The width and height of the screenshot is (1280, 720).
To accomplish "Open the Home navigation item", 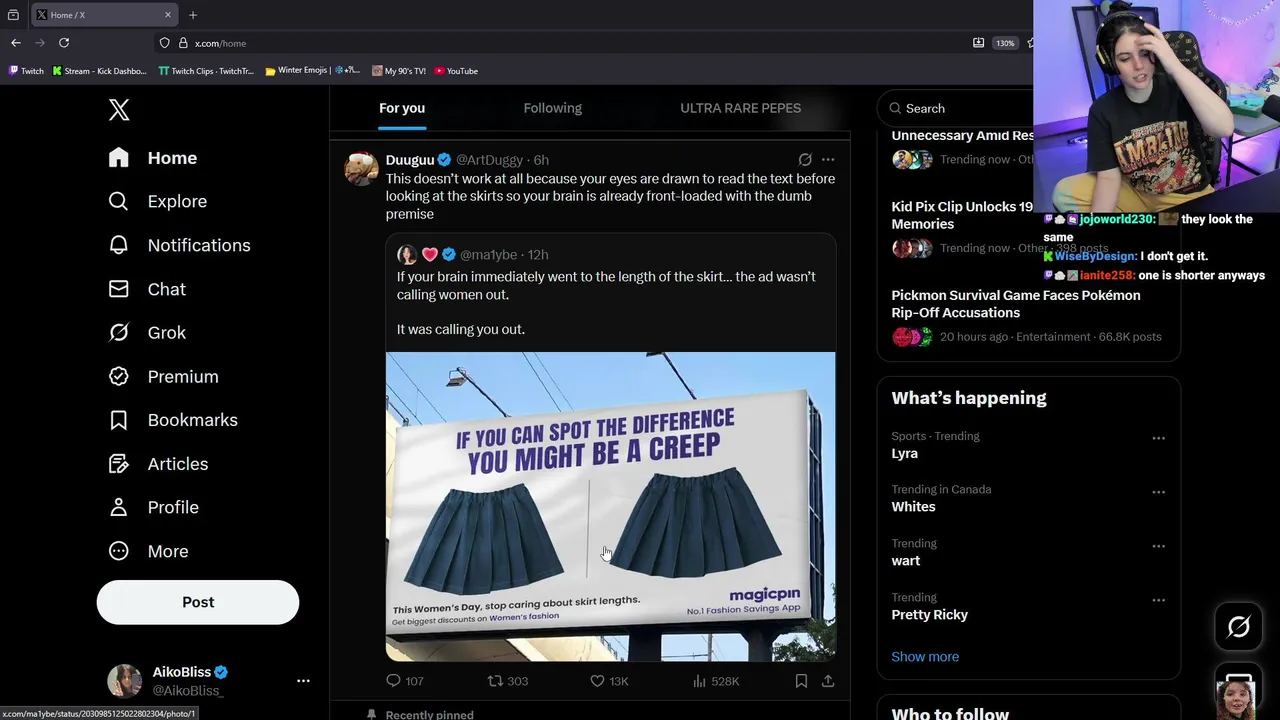I will [x=153, y=158].
